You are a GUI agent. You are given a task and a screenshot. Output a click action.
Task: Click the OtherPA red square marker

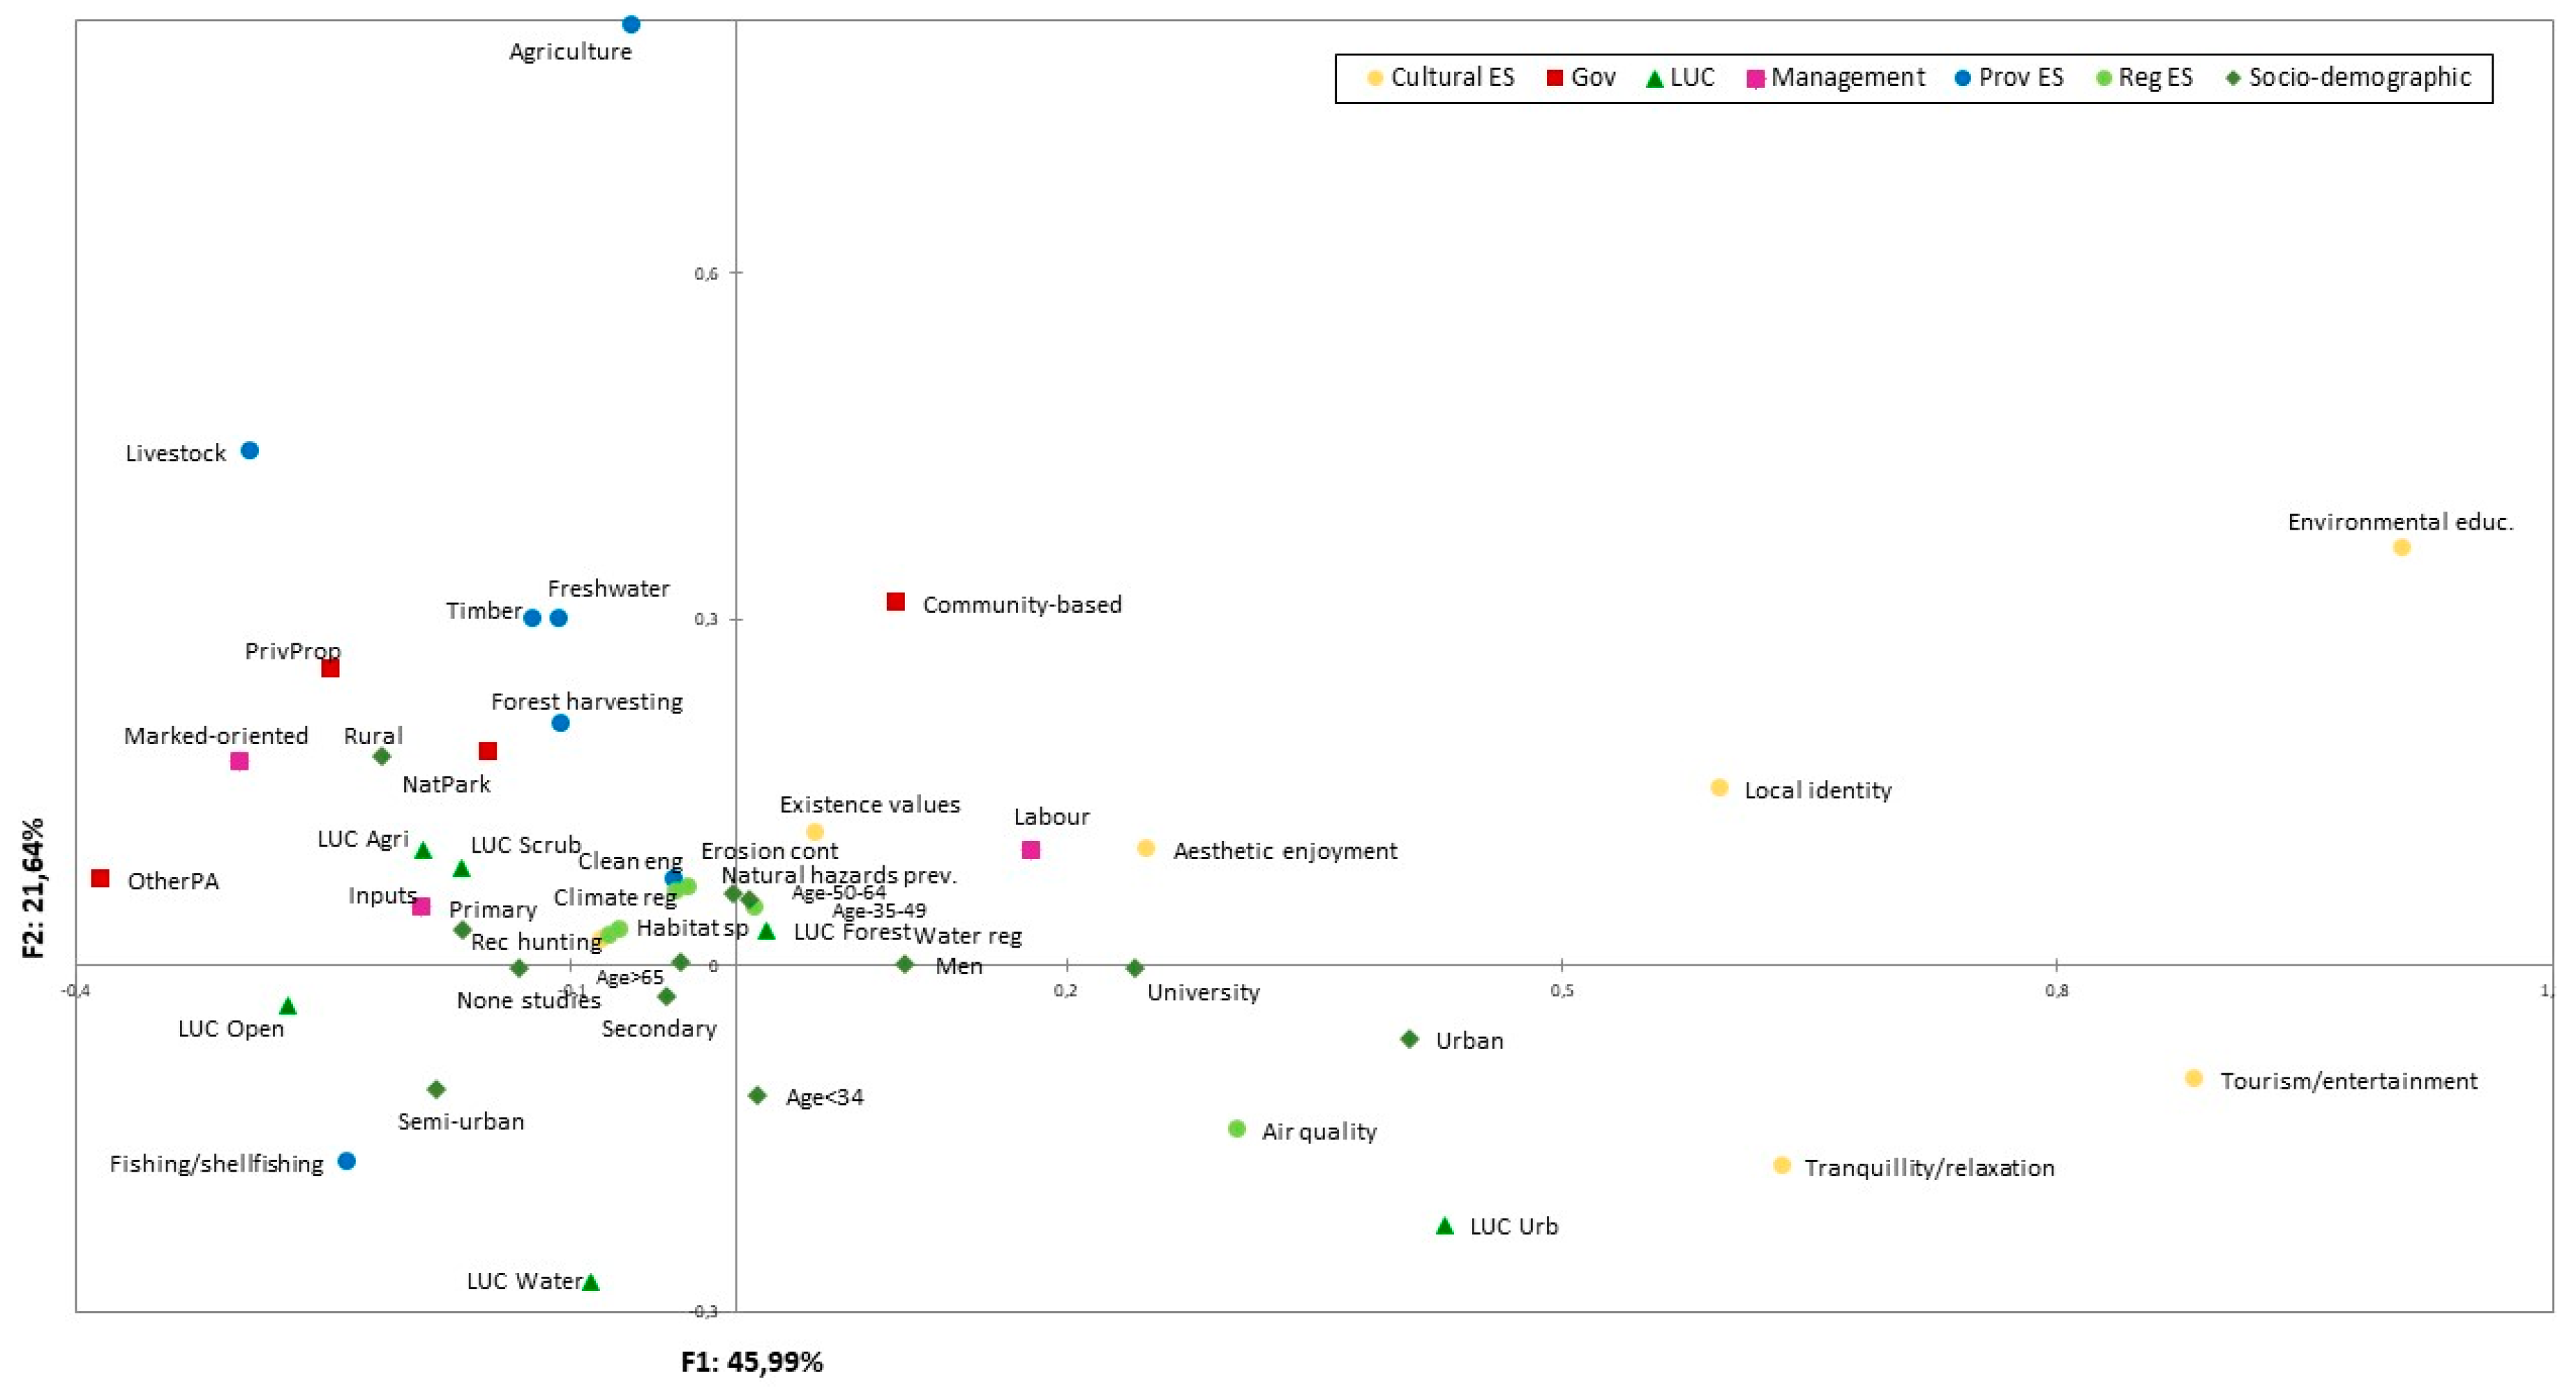coord(100,878)
